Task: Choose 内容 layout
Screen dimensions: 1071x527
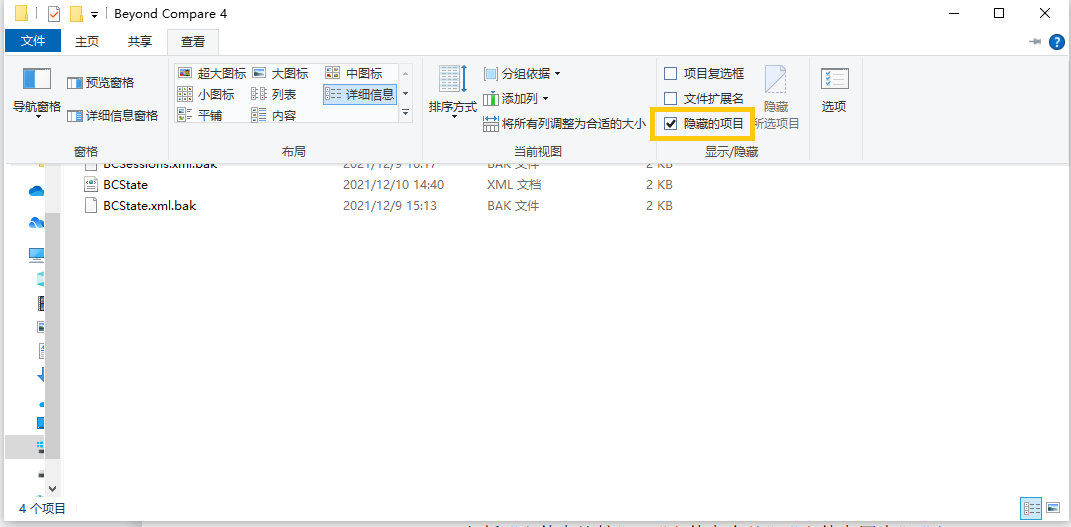Action: (273, 115)
